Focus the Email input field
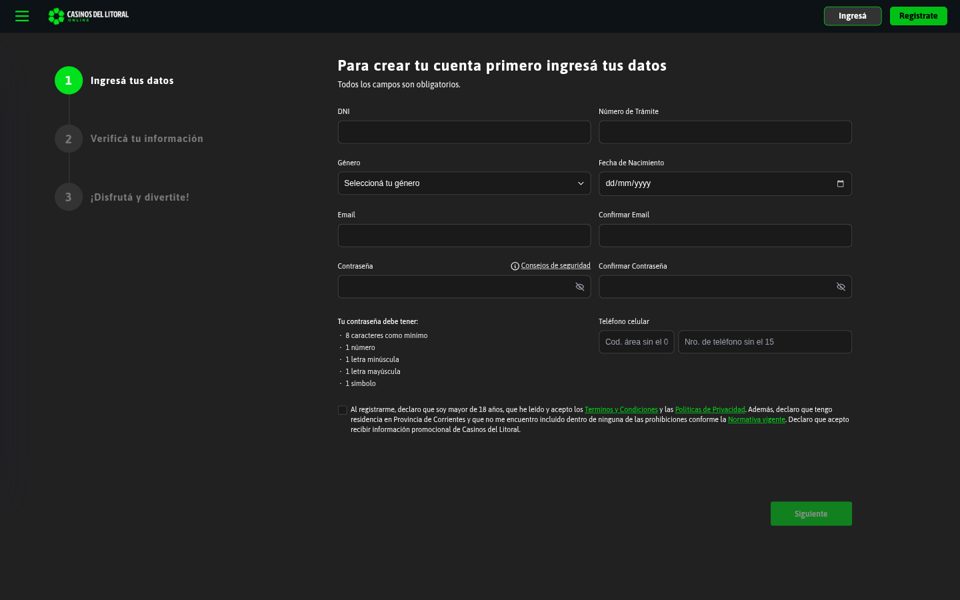 pyautogui.click(x=464, y=236)
